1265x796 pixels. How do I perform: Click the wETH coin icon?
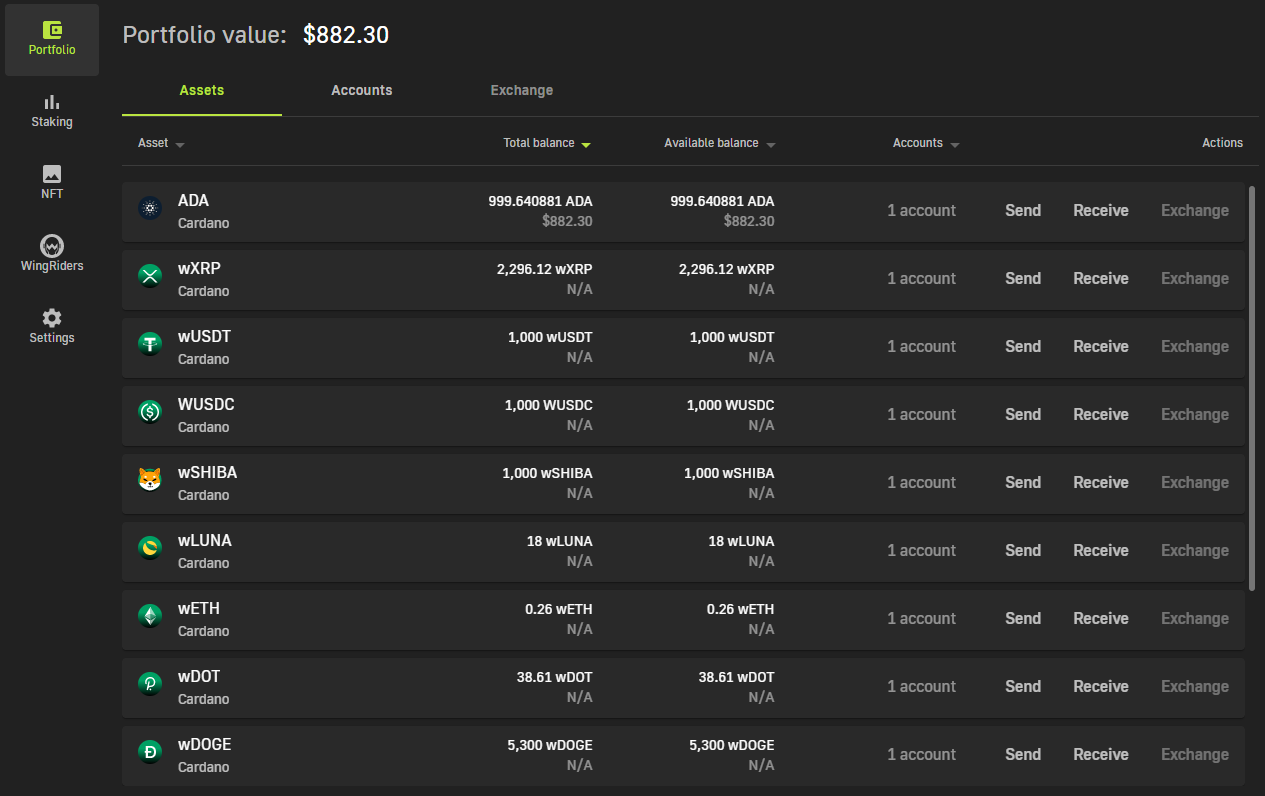coord(150,618)
